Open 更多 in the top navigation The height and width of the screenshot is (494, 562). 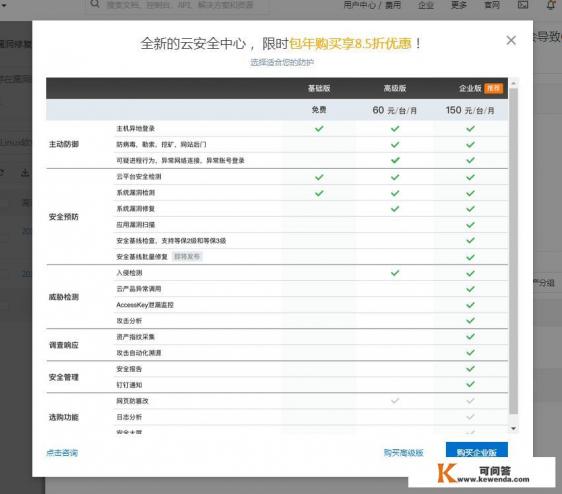pyautogui.click(x=459, y=5)
